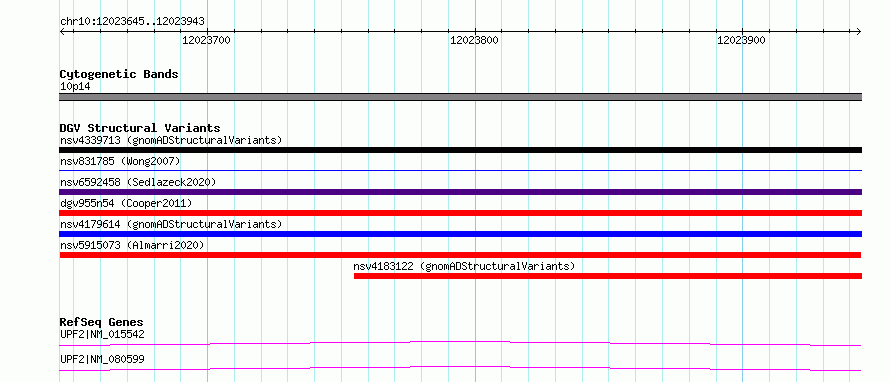Click the right arrow of the ruler

[859, 31]
